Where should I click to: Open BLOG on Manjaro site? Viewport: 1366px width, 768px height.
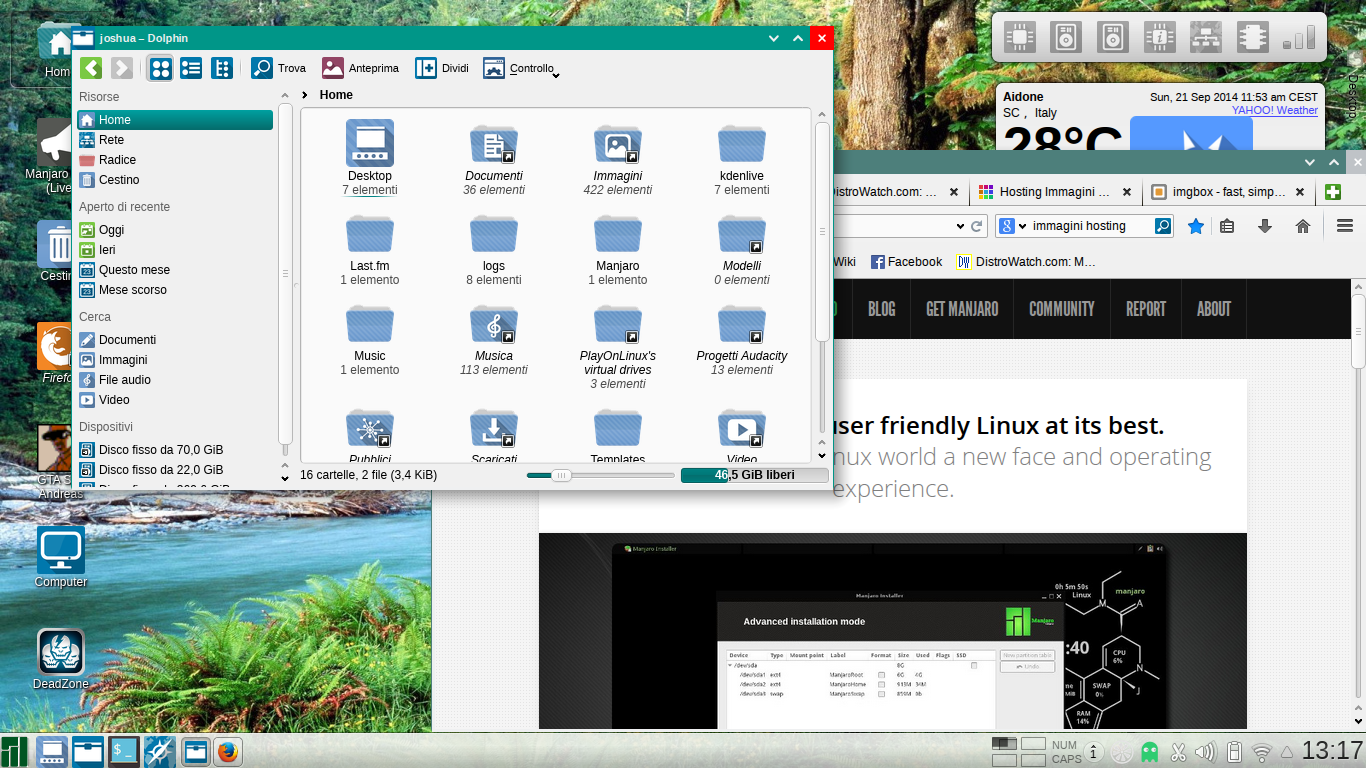click(x=881, y=309)
